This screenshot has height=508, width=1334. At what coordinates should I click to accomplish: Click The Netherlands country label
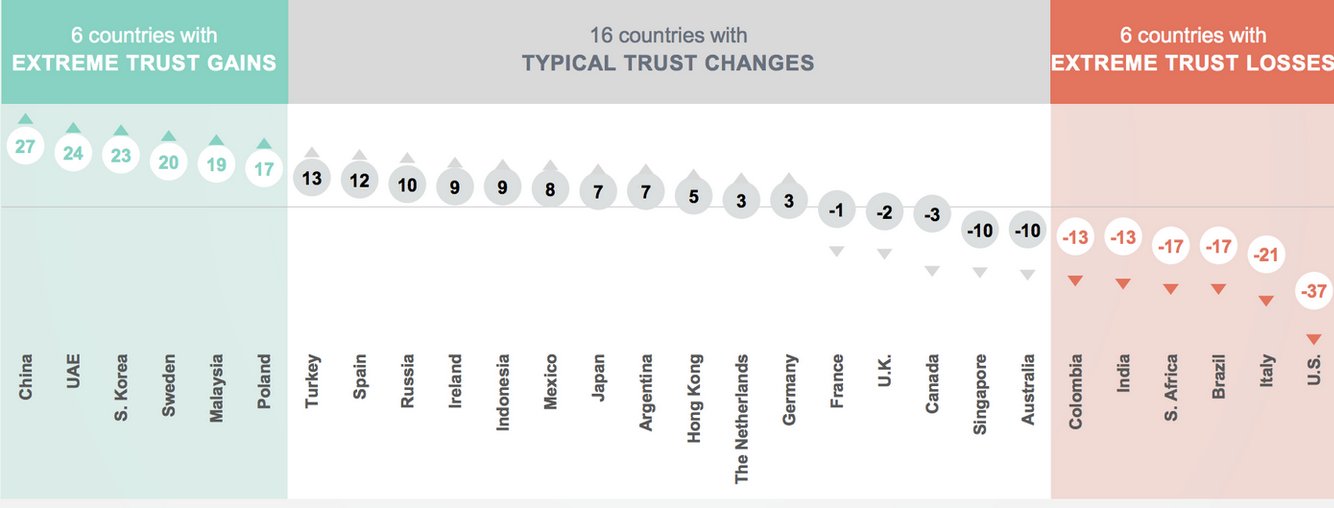[x=741, y=419]
